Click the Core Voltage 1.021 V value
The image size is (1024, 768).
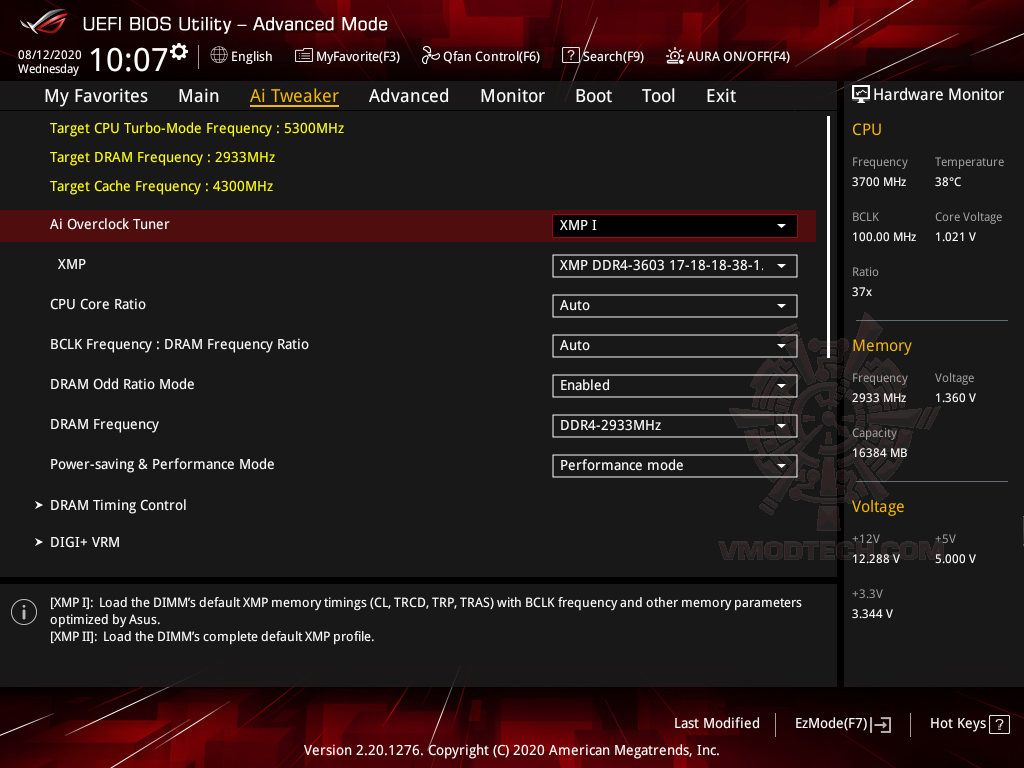(x=955, y=237)
